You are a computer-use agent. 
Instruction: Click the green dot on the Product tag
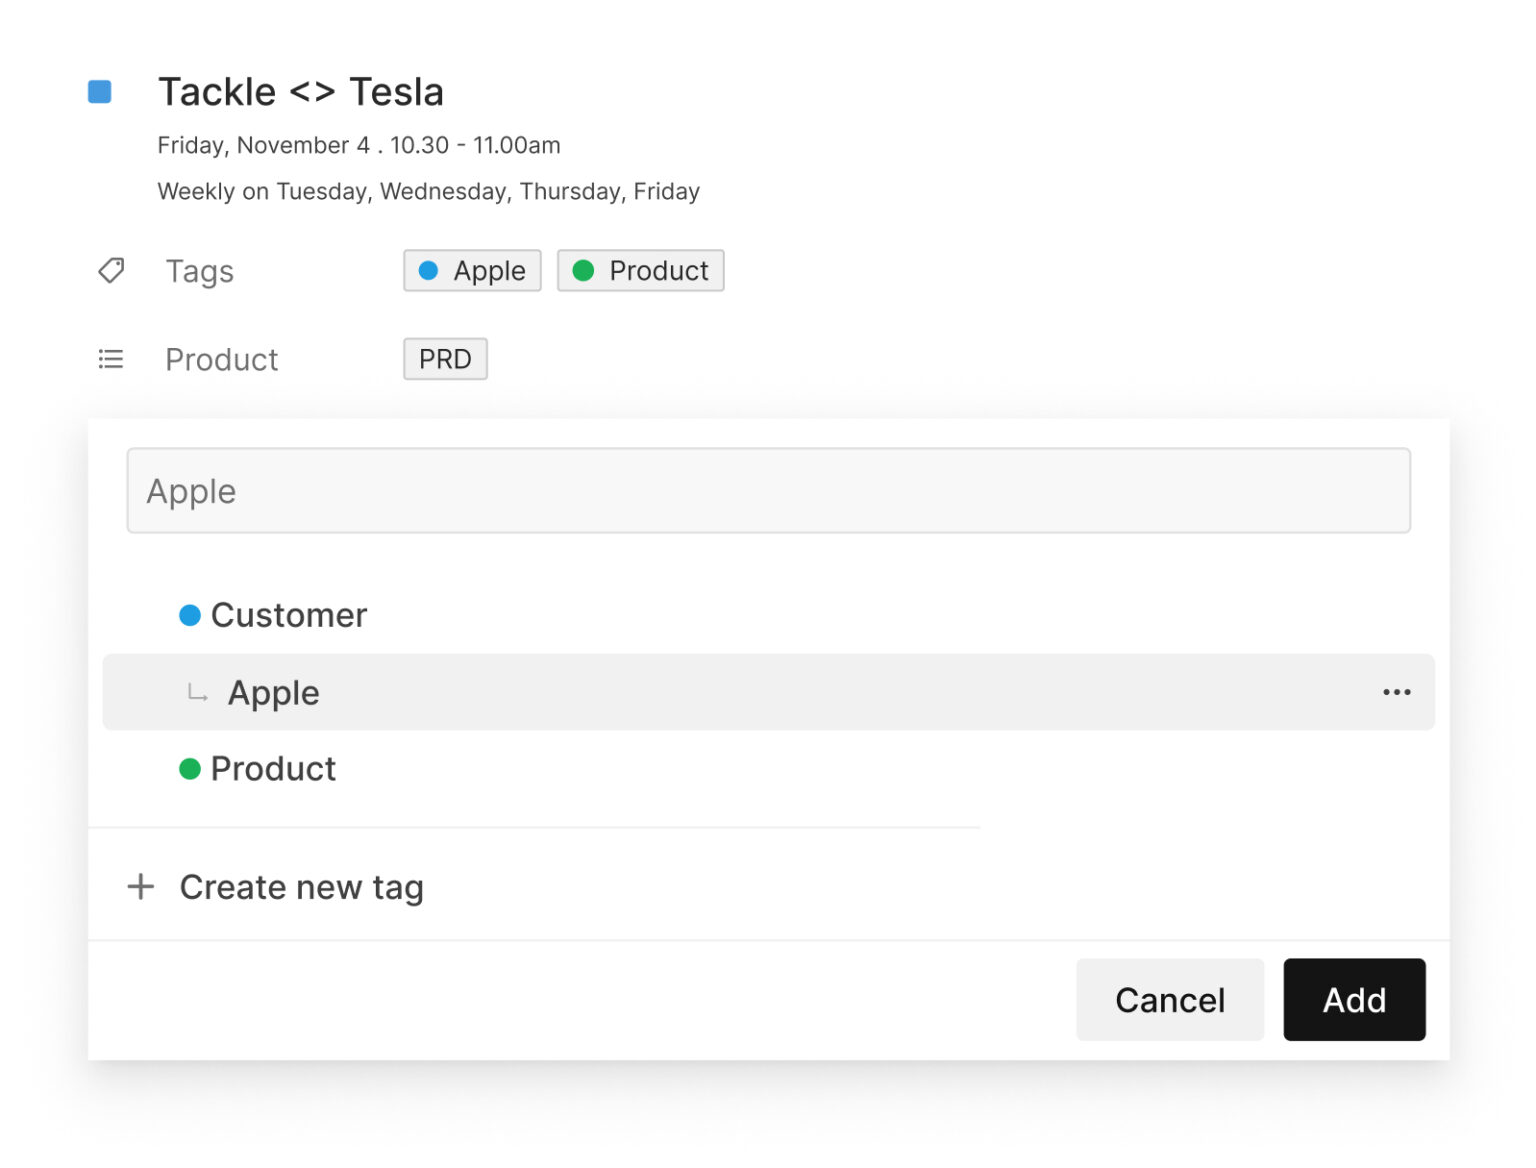click(x=189, y=768)
